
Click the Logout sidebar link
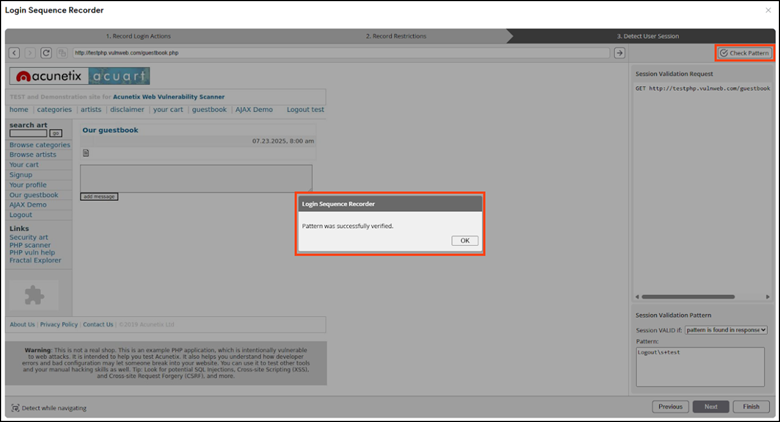tap(21, 215)
